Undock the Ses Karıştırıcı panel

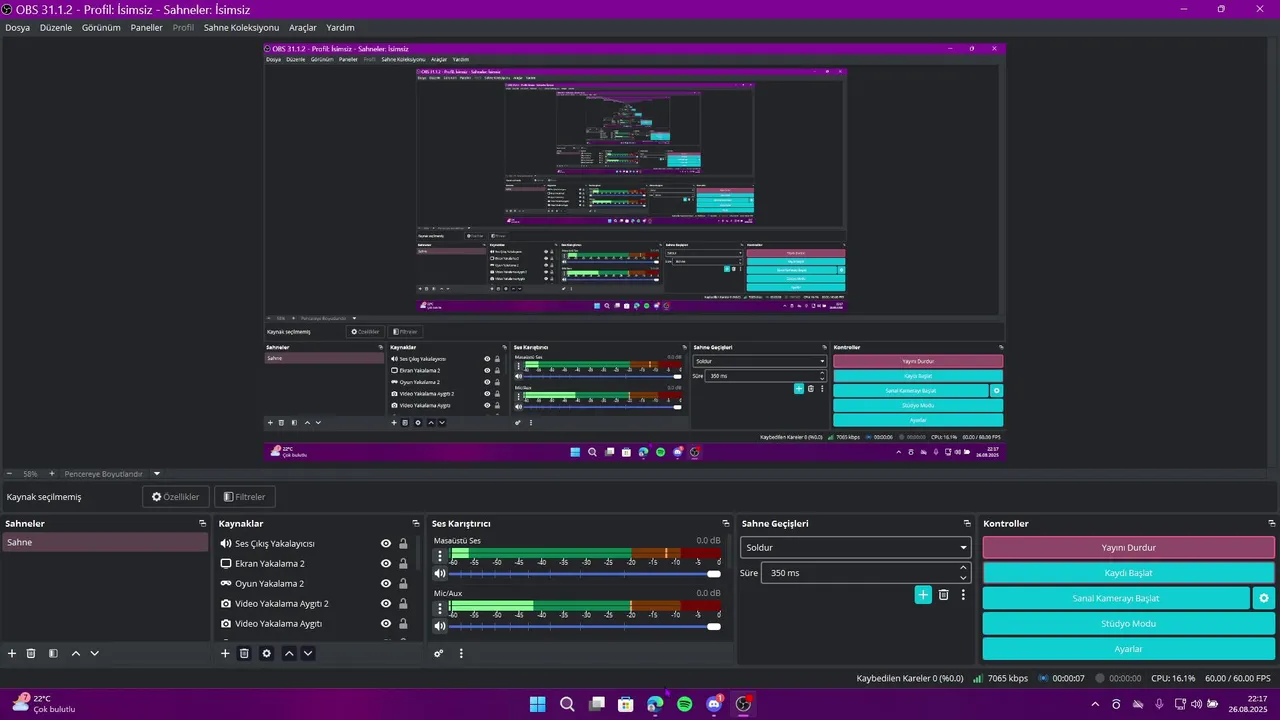coord(726,523)
